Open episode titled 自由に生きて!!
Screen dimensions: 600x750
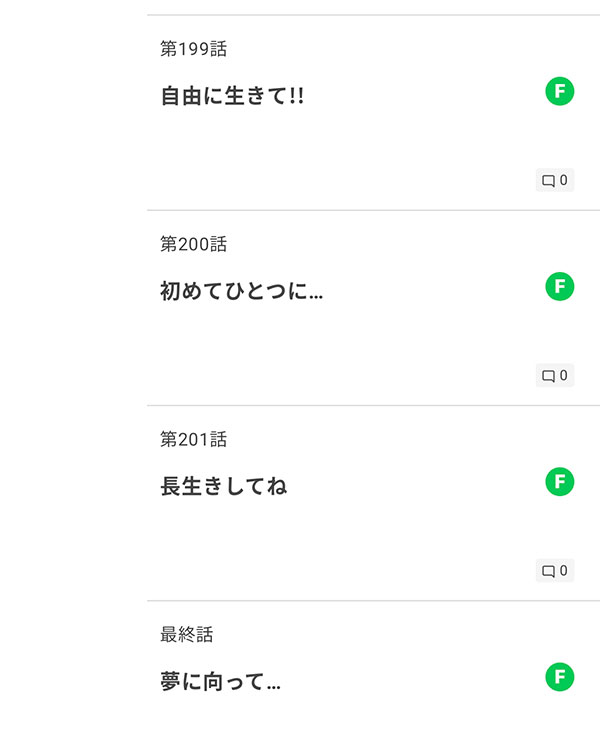(232, 97)
